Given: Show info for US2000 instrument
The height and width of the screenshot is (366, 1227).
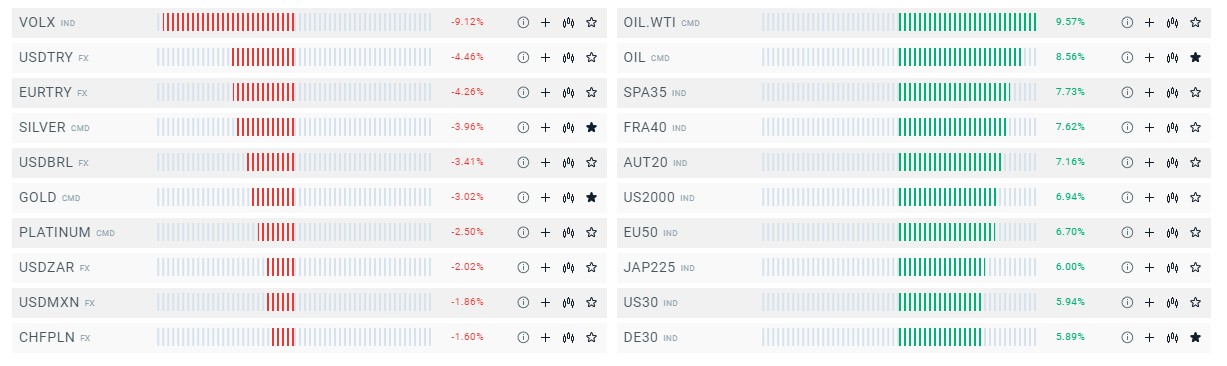Looking at the screenshot, I should pyautogui.click(x=1127, y=197).
